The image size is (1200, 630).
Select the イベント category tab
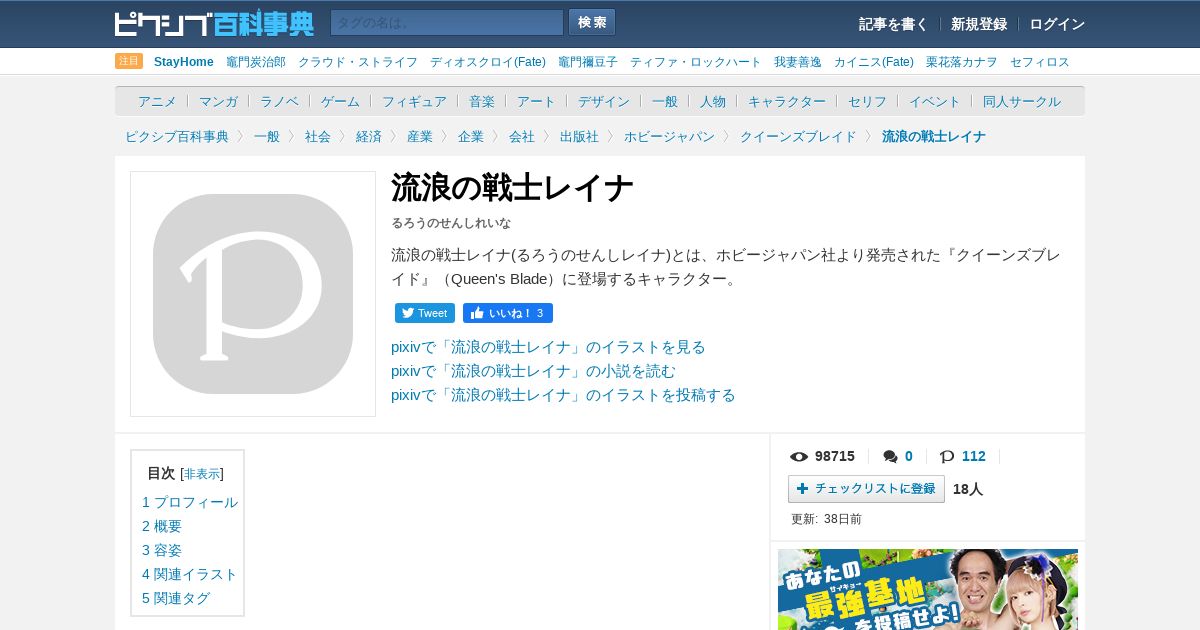click(x=935, y=101)
